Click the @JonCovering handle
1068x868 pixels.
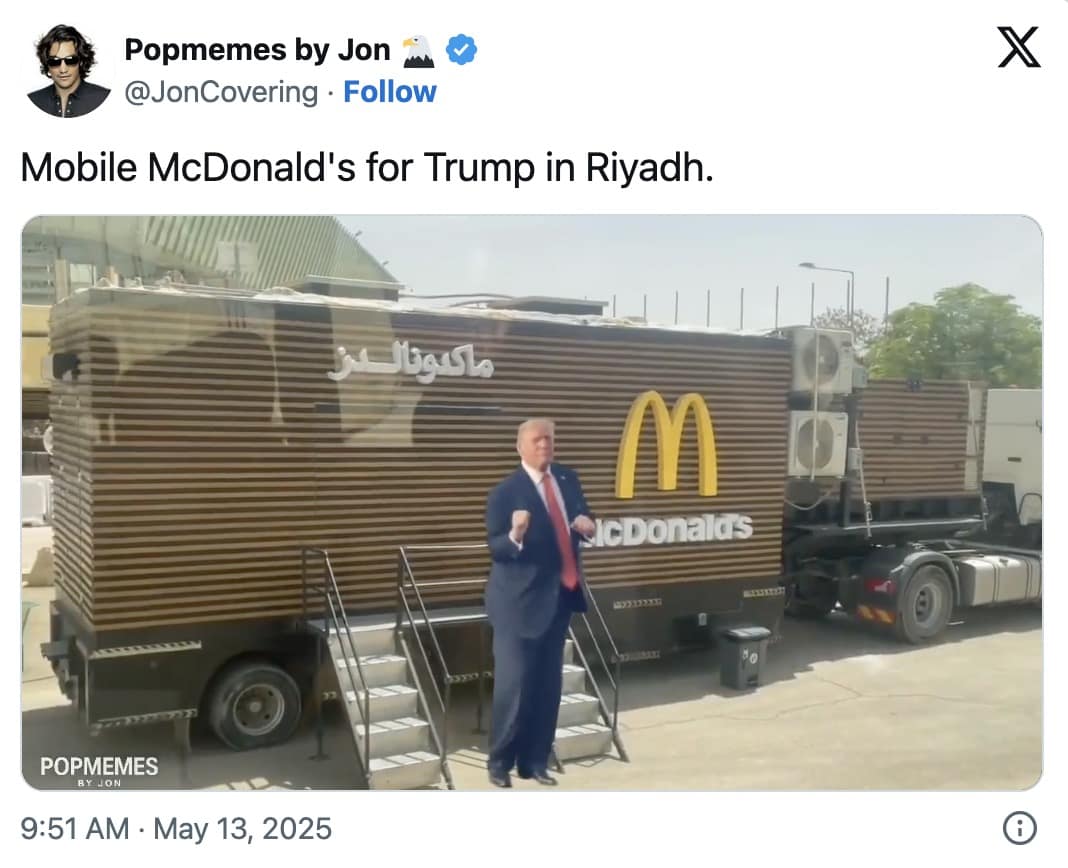[x=221, y=93]
